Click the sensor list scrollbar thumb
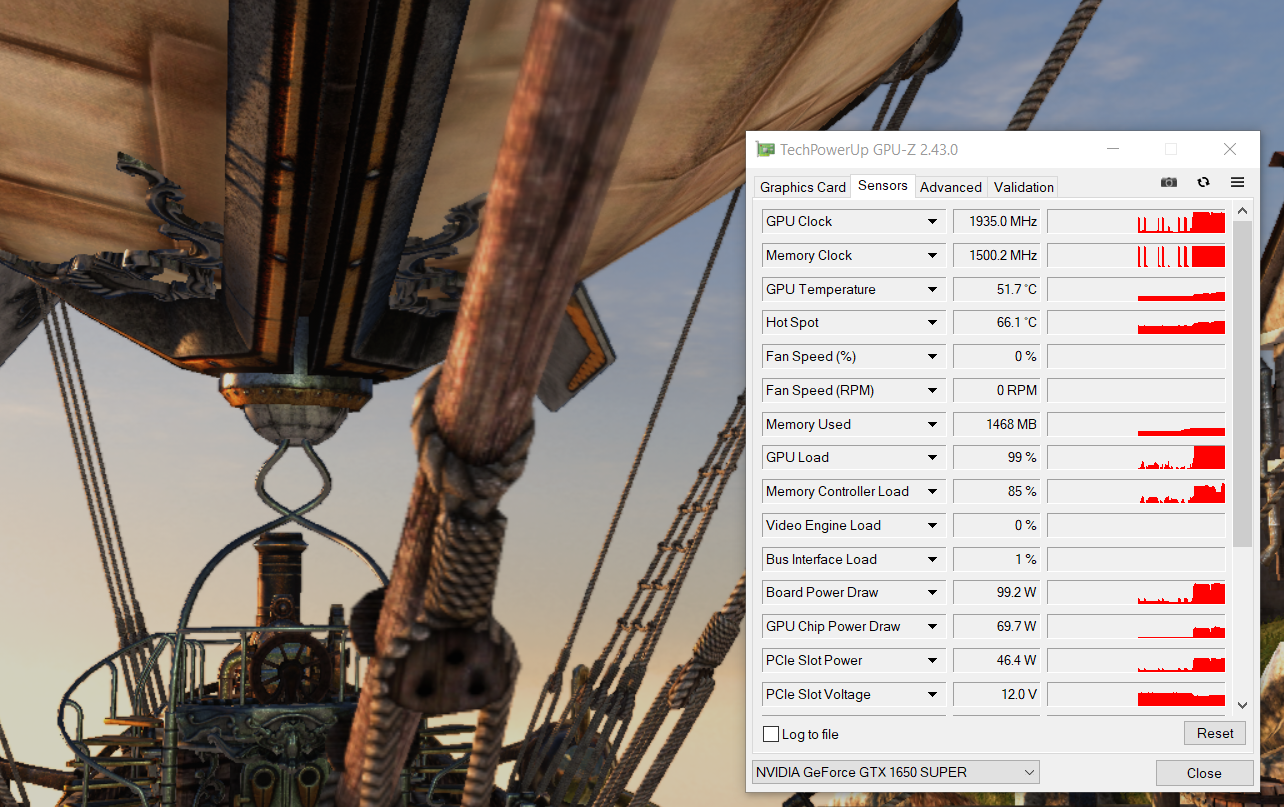The image size is (1284, 807). pos(1241,384)
